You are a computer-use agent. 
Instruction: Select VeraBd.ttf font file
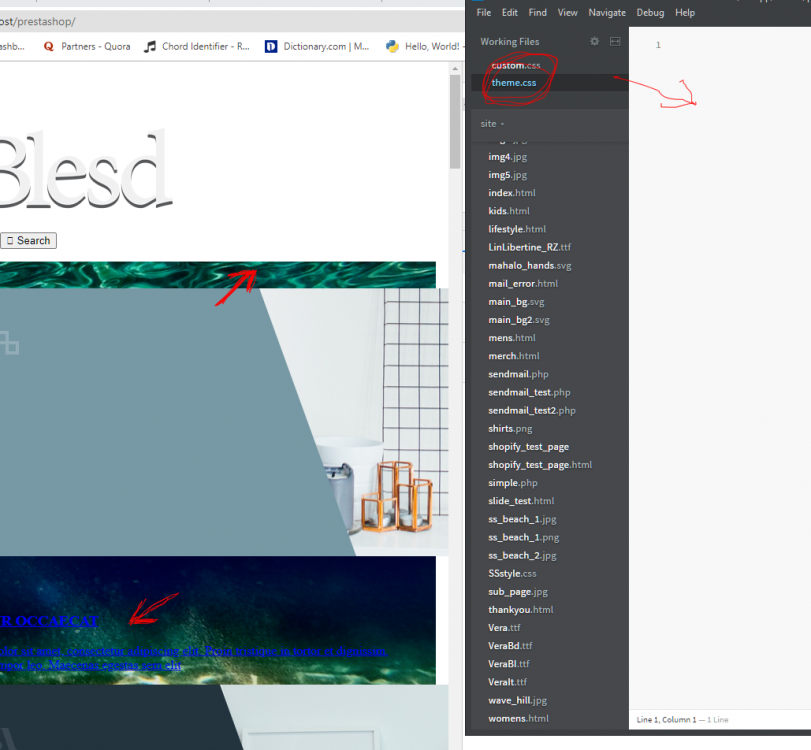510,646
